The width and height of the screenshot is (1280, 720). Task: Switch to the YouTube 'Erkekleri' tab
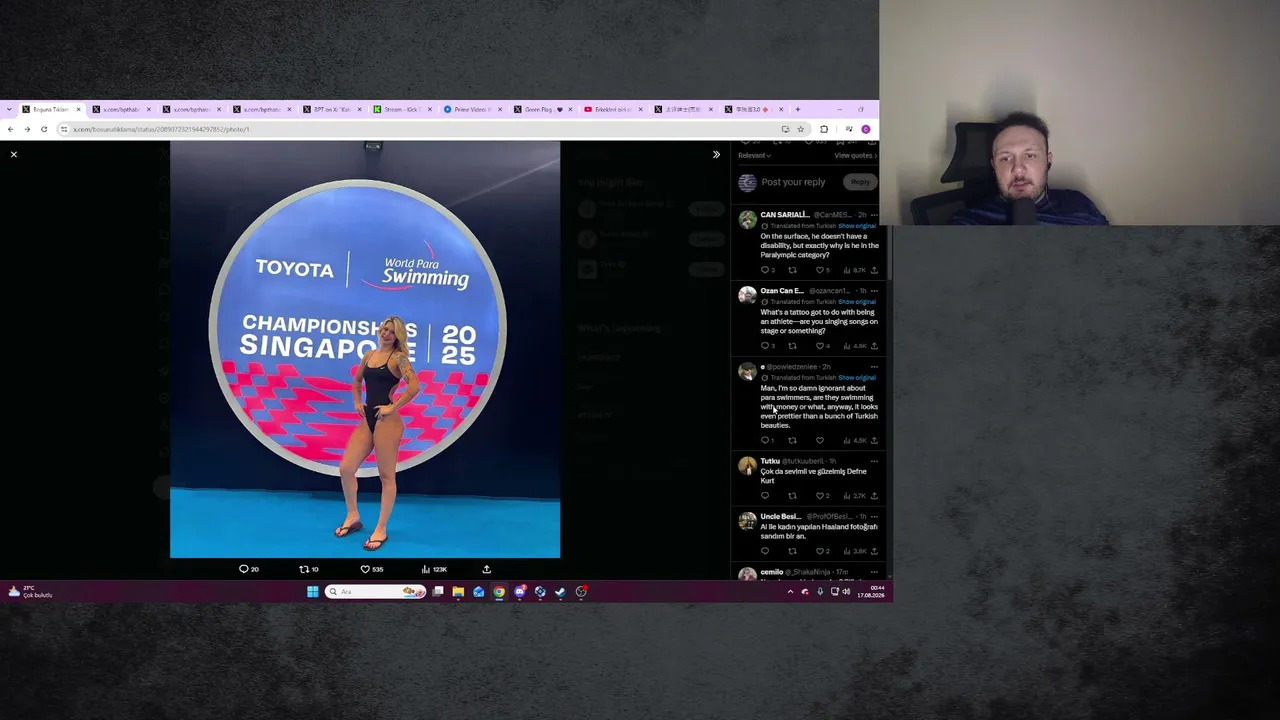[x=613, y=109]
